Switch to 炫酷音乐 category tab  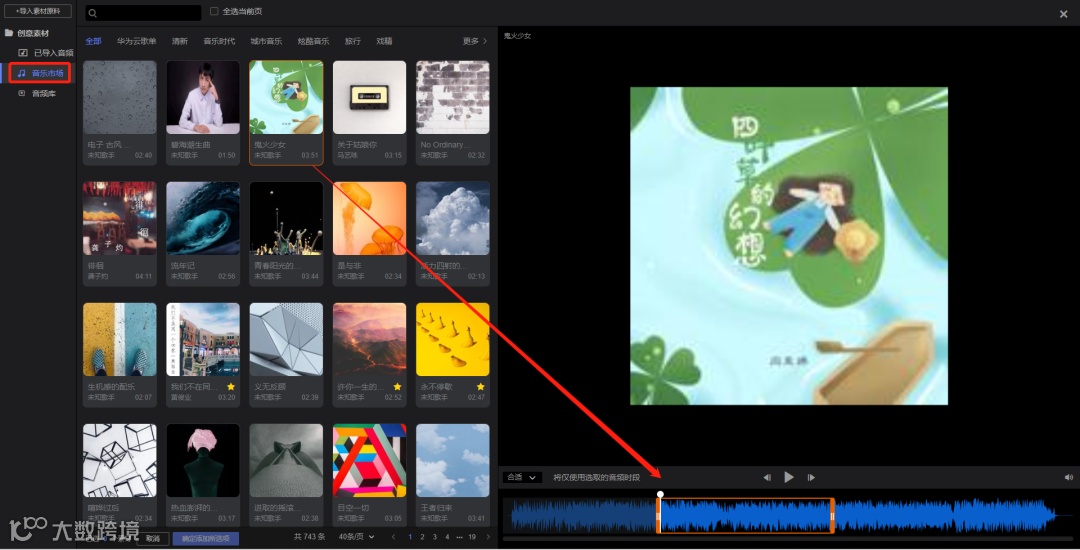pos(313,41)
